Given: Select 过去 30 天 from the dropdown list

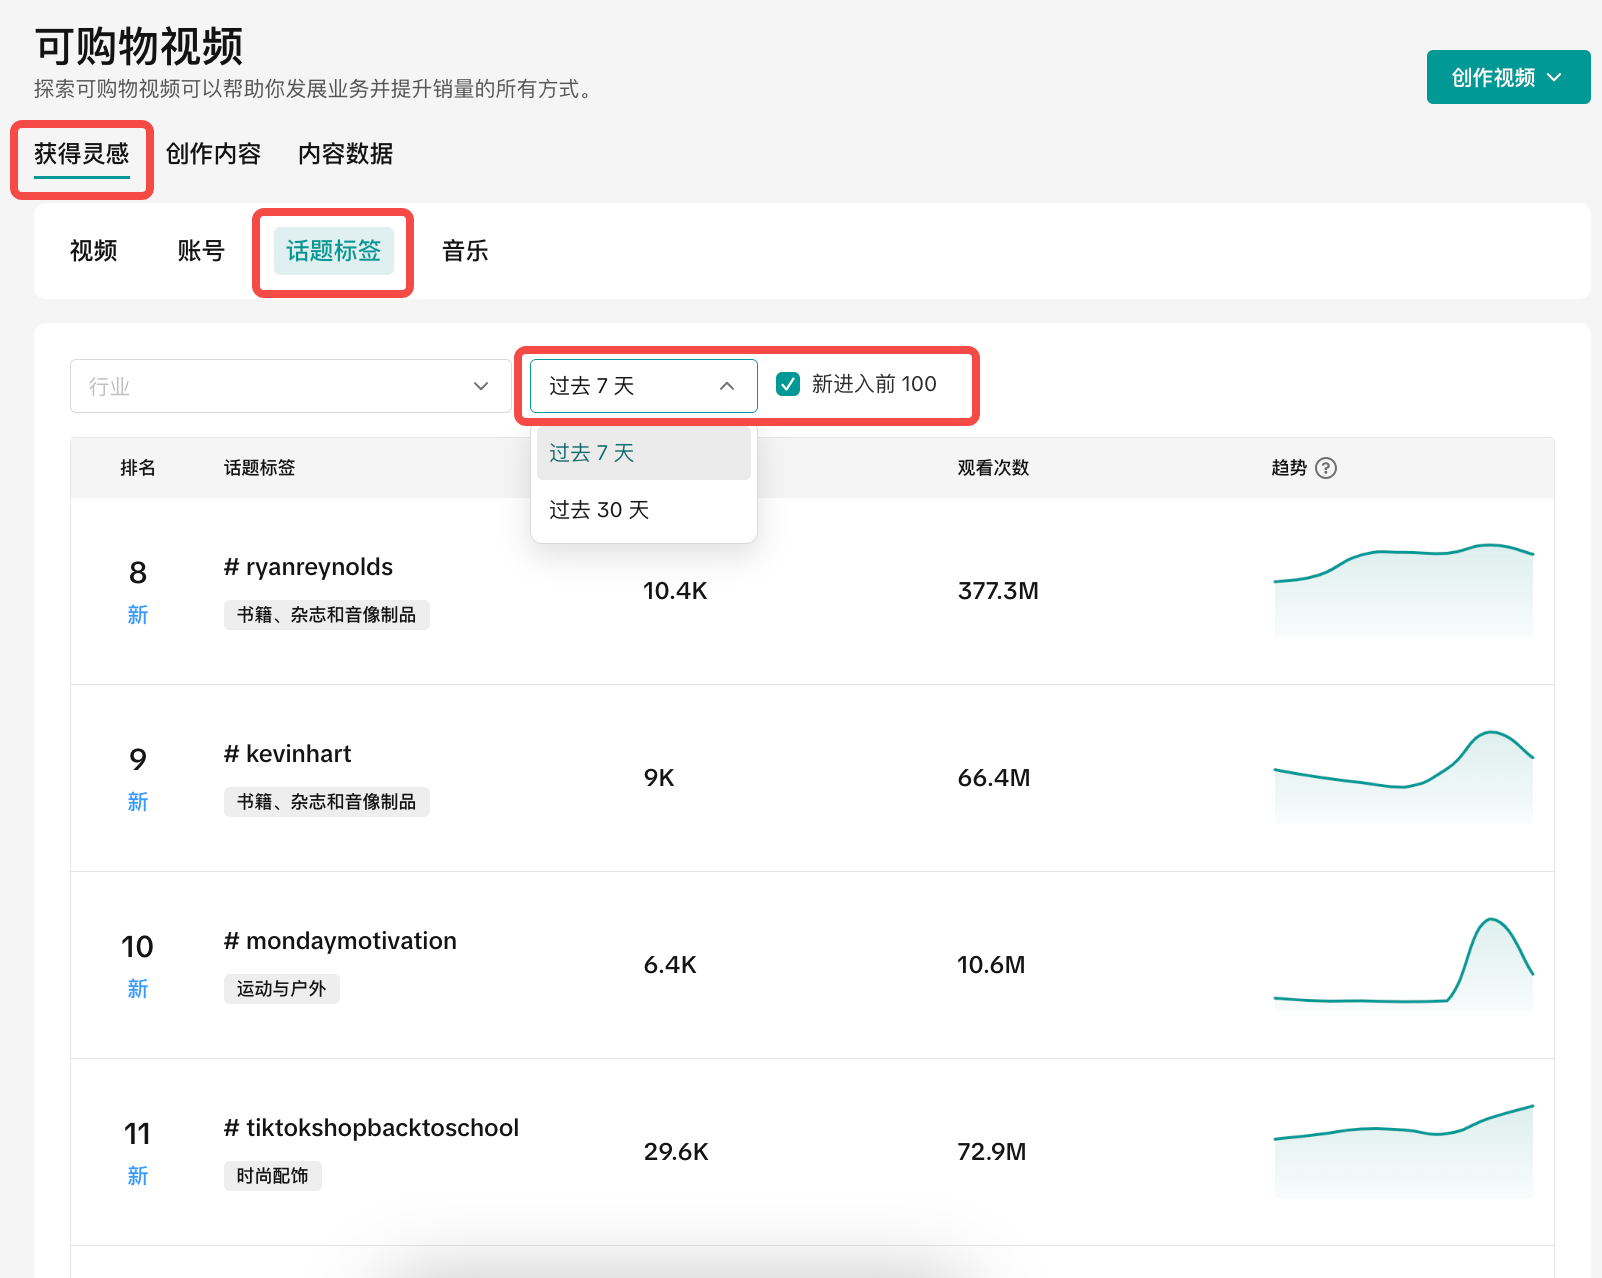Looking at the screenshot, I should [x=600, y=510].
